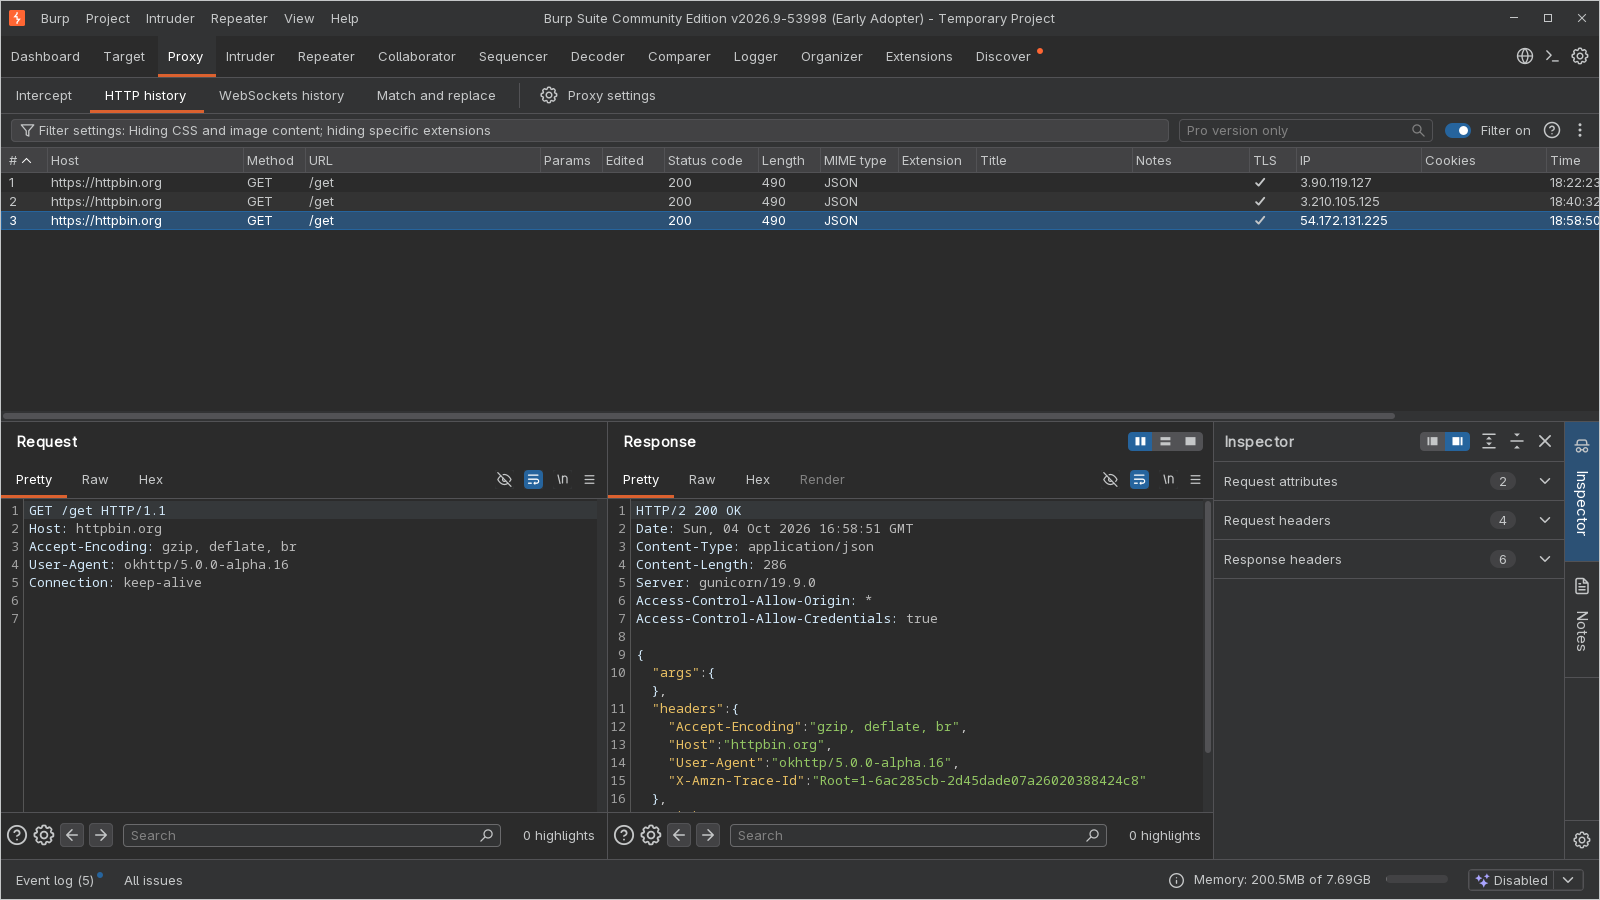Sort history by # column

coord(22,160)
